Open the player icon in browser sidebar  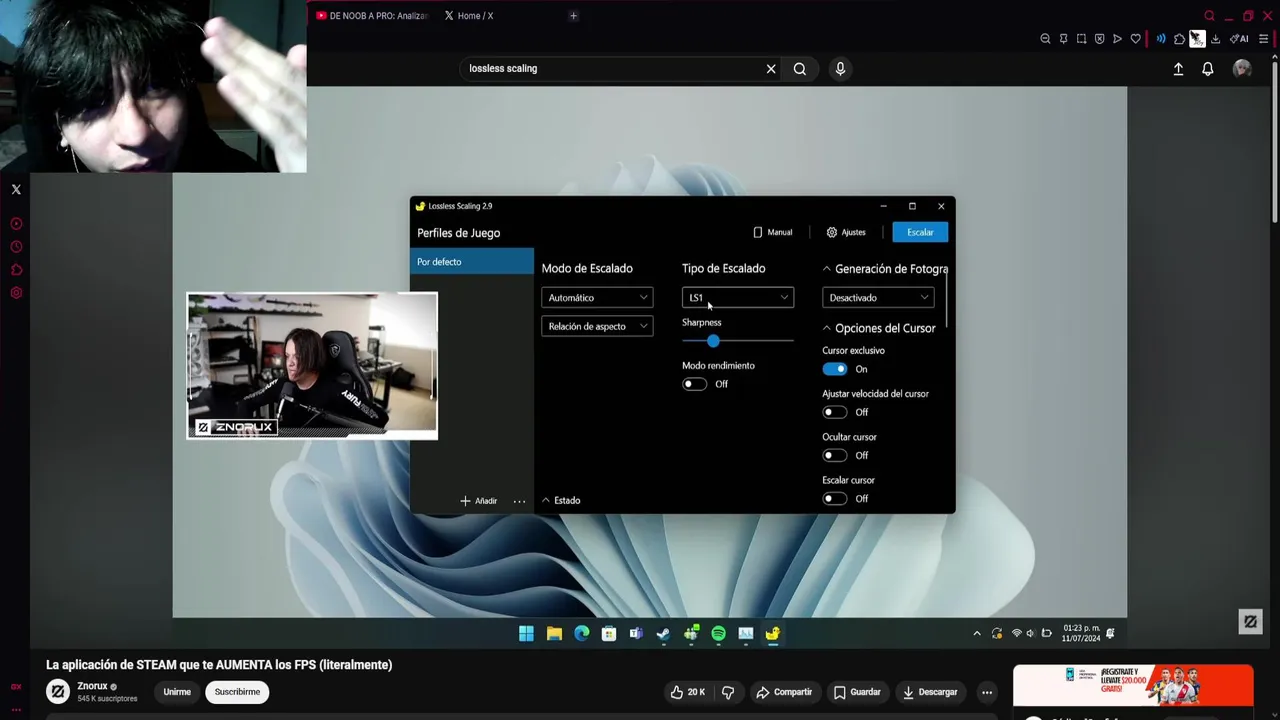(16, 224)
